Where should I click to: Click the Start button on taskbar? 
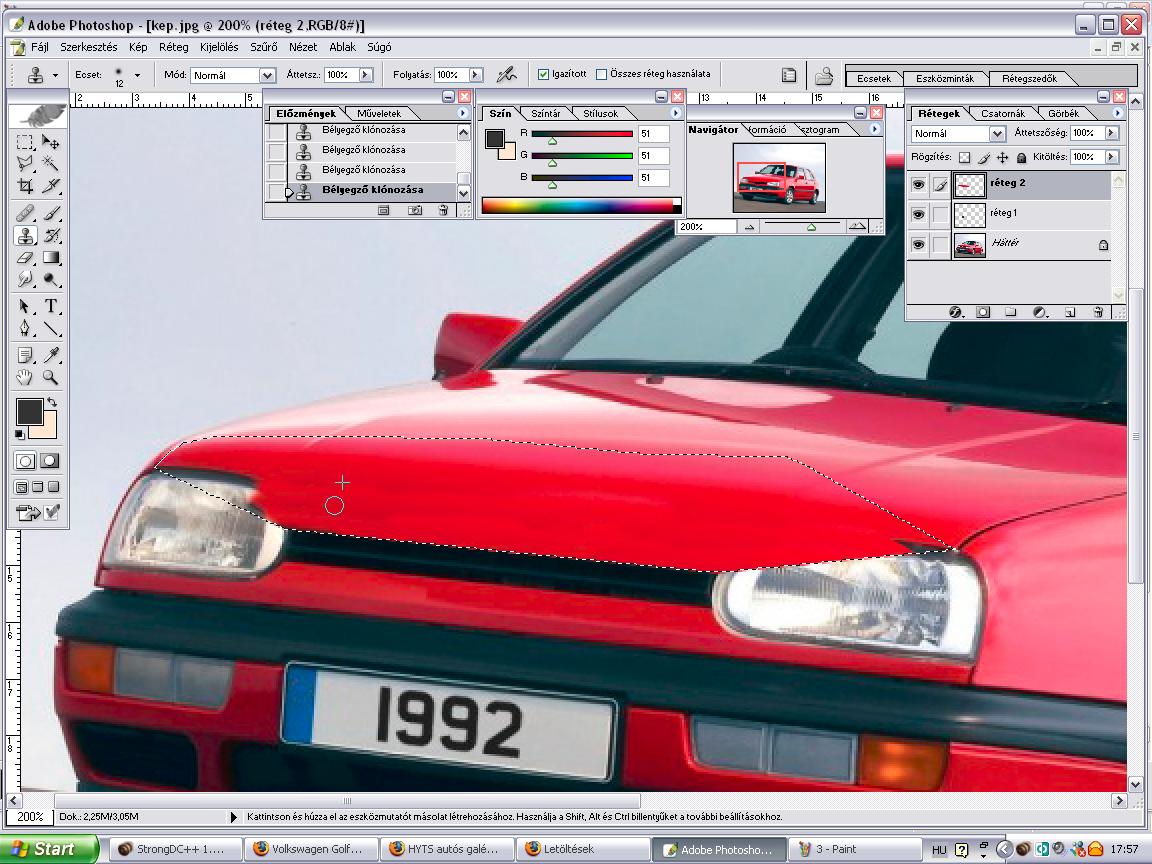pos(48,849)
